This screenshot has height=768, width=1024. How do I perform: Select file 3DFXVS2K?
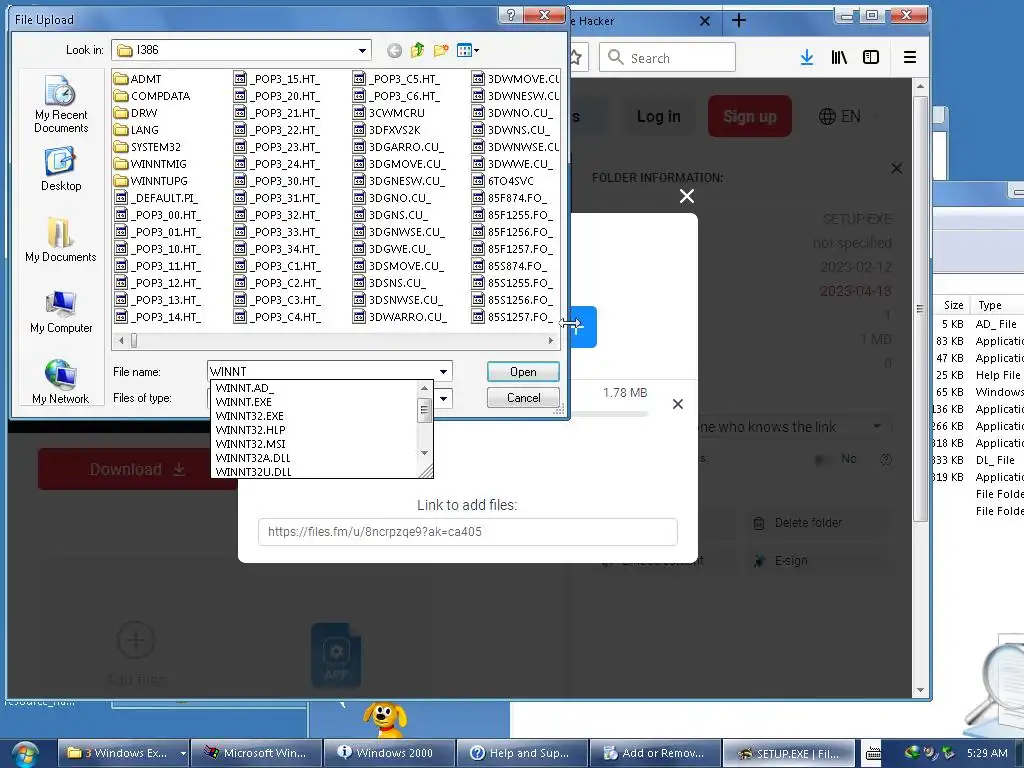pos(387,130)
